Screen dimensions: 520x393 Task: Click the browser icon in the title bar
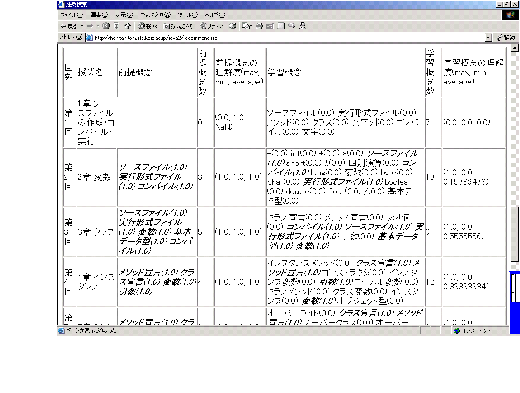(61, 5)
